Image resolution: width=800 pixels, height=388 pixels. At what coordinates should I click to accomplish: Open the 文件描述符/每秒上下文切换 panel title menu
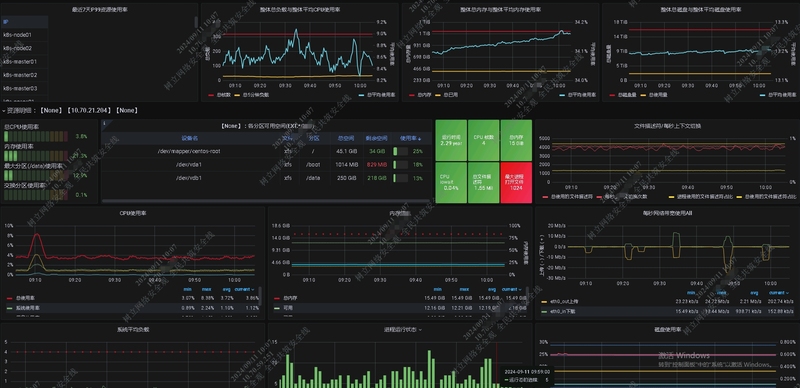(667, 126)
